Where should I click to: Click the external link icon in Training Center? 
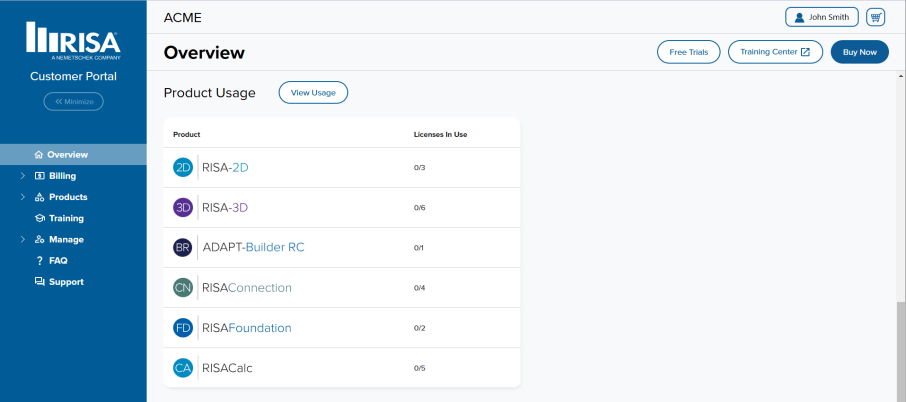pos(805,52)
